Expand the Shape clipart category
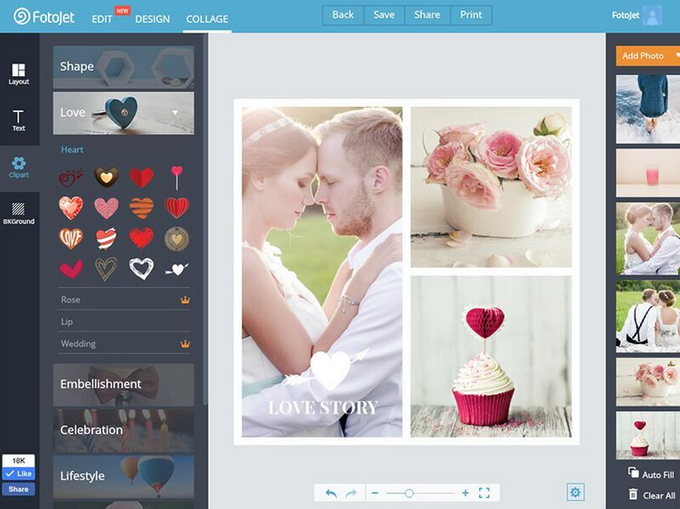680x509 pixels. click(x=124, y=67)
